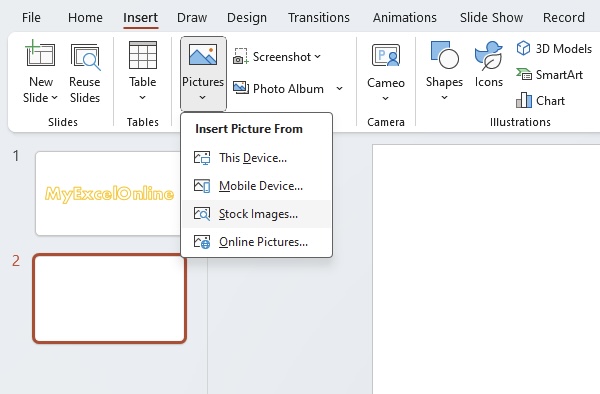The height and width of the screenshot is (394, 600).
Task: Click the Icons duck-and-leaf button
Action: [x=489, y=64]
